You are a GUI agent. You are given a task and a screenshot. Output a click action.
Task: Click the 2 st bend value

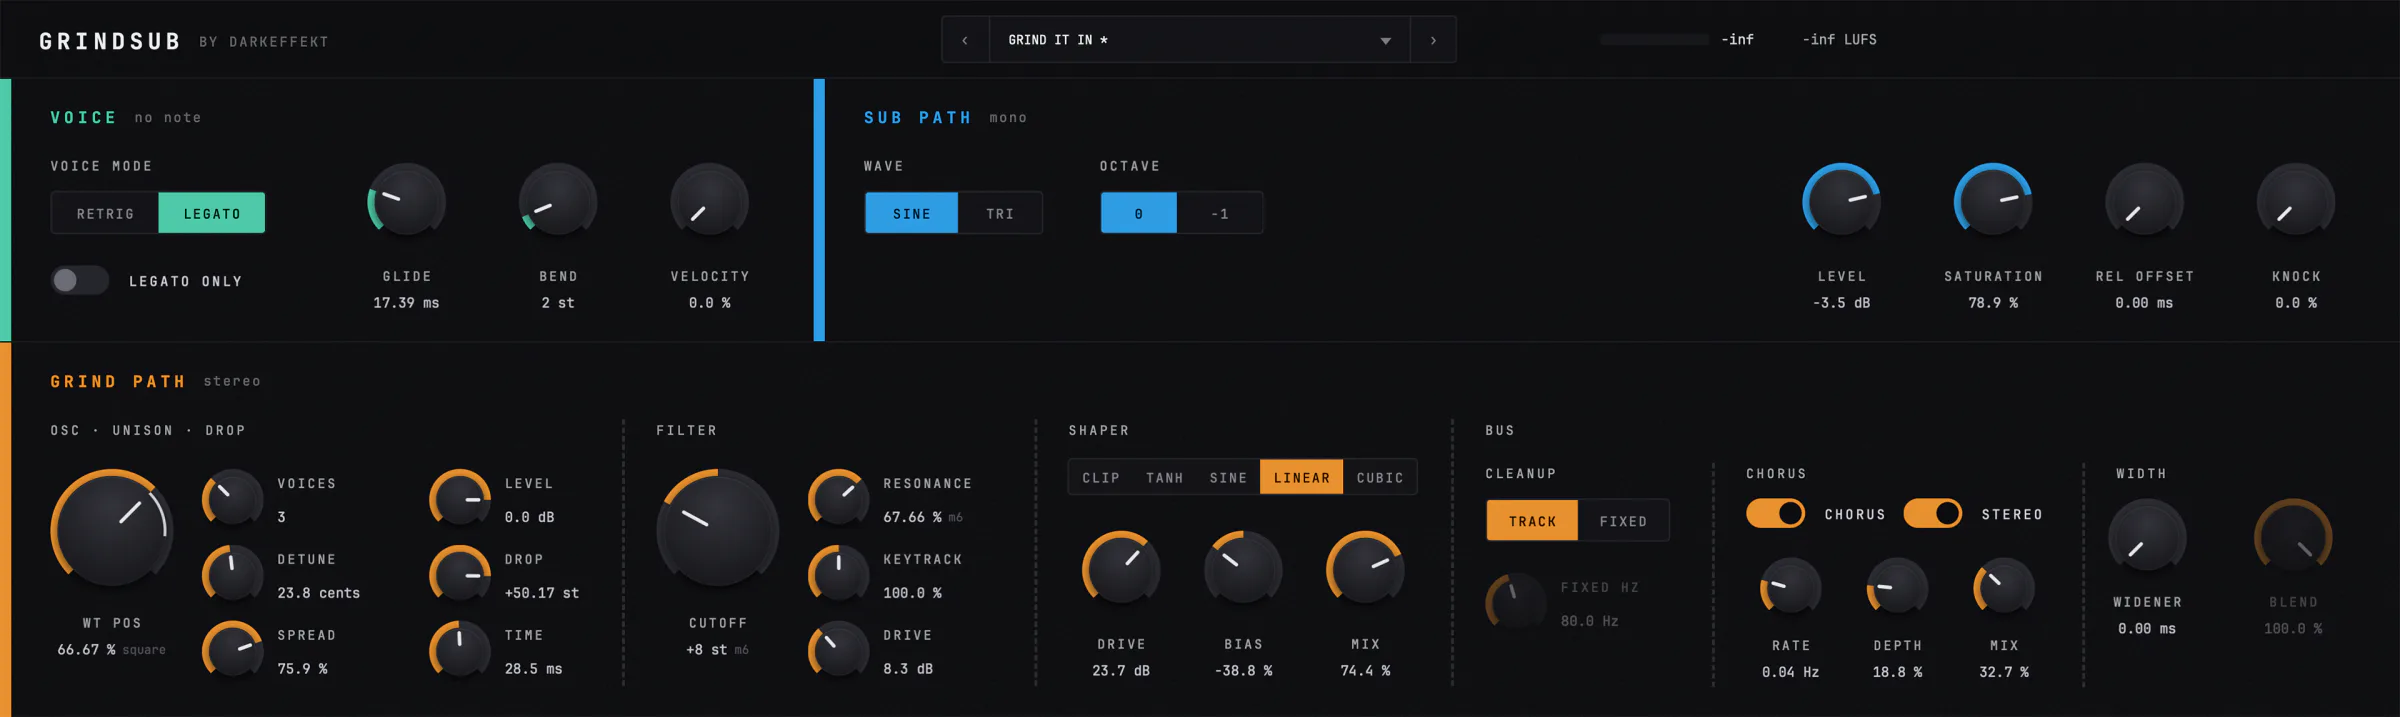click(558, 303)
